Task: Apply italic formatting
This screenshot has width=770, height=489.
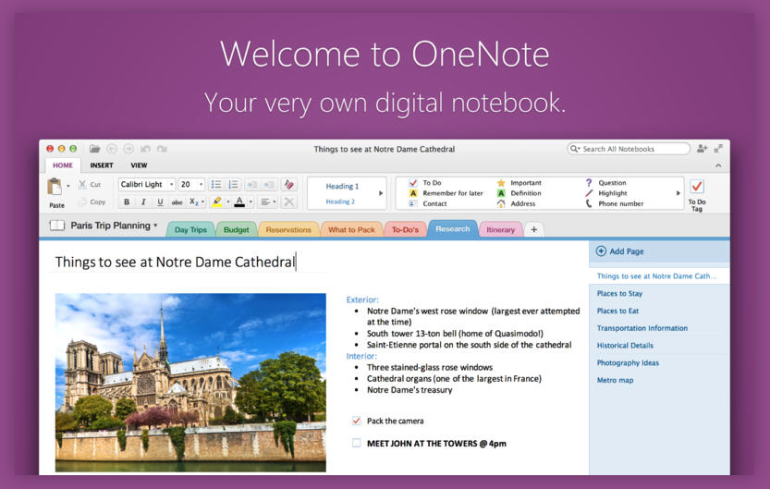Action: click(x=143, y=202)
